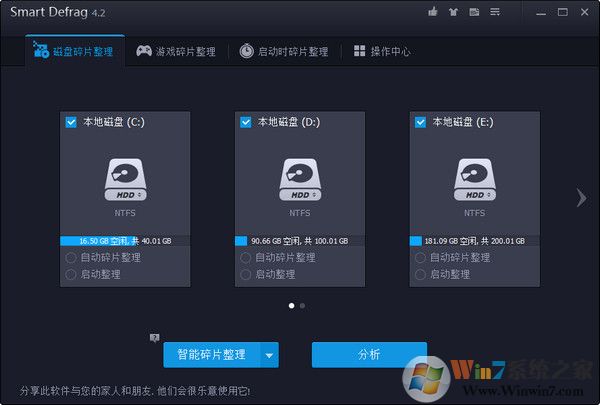Switch to 操作中心 tab
The width and height of the screenshot is (600, 405).
(x=382, y=51)
